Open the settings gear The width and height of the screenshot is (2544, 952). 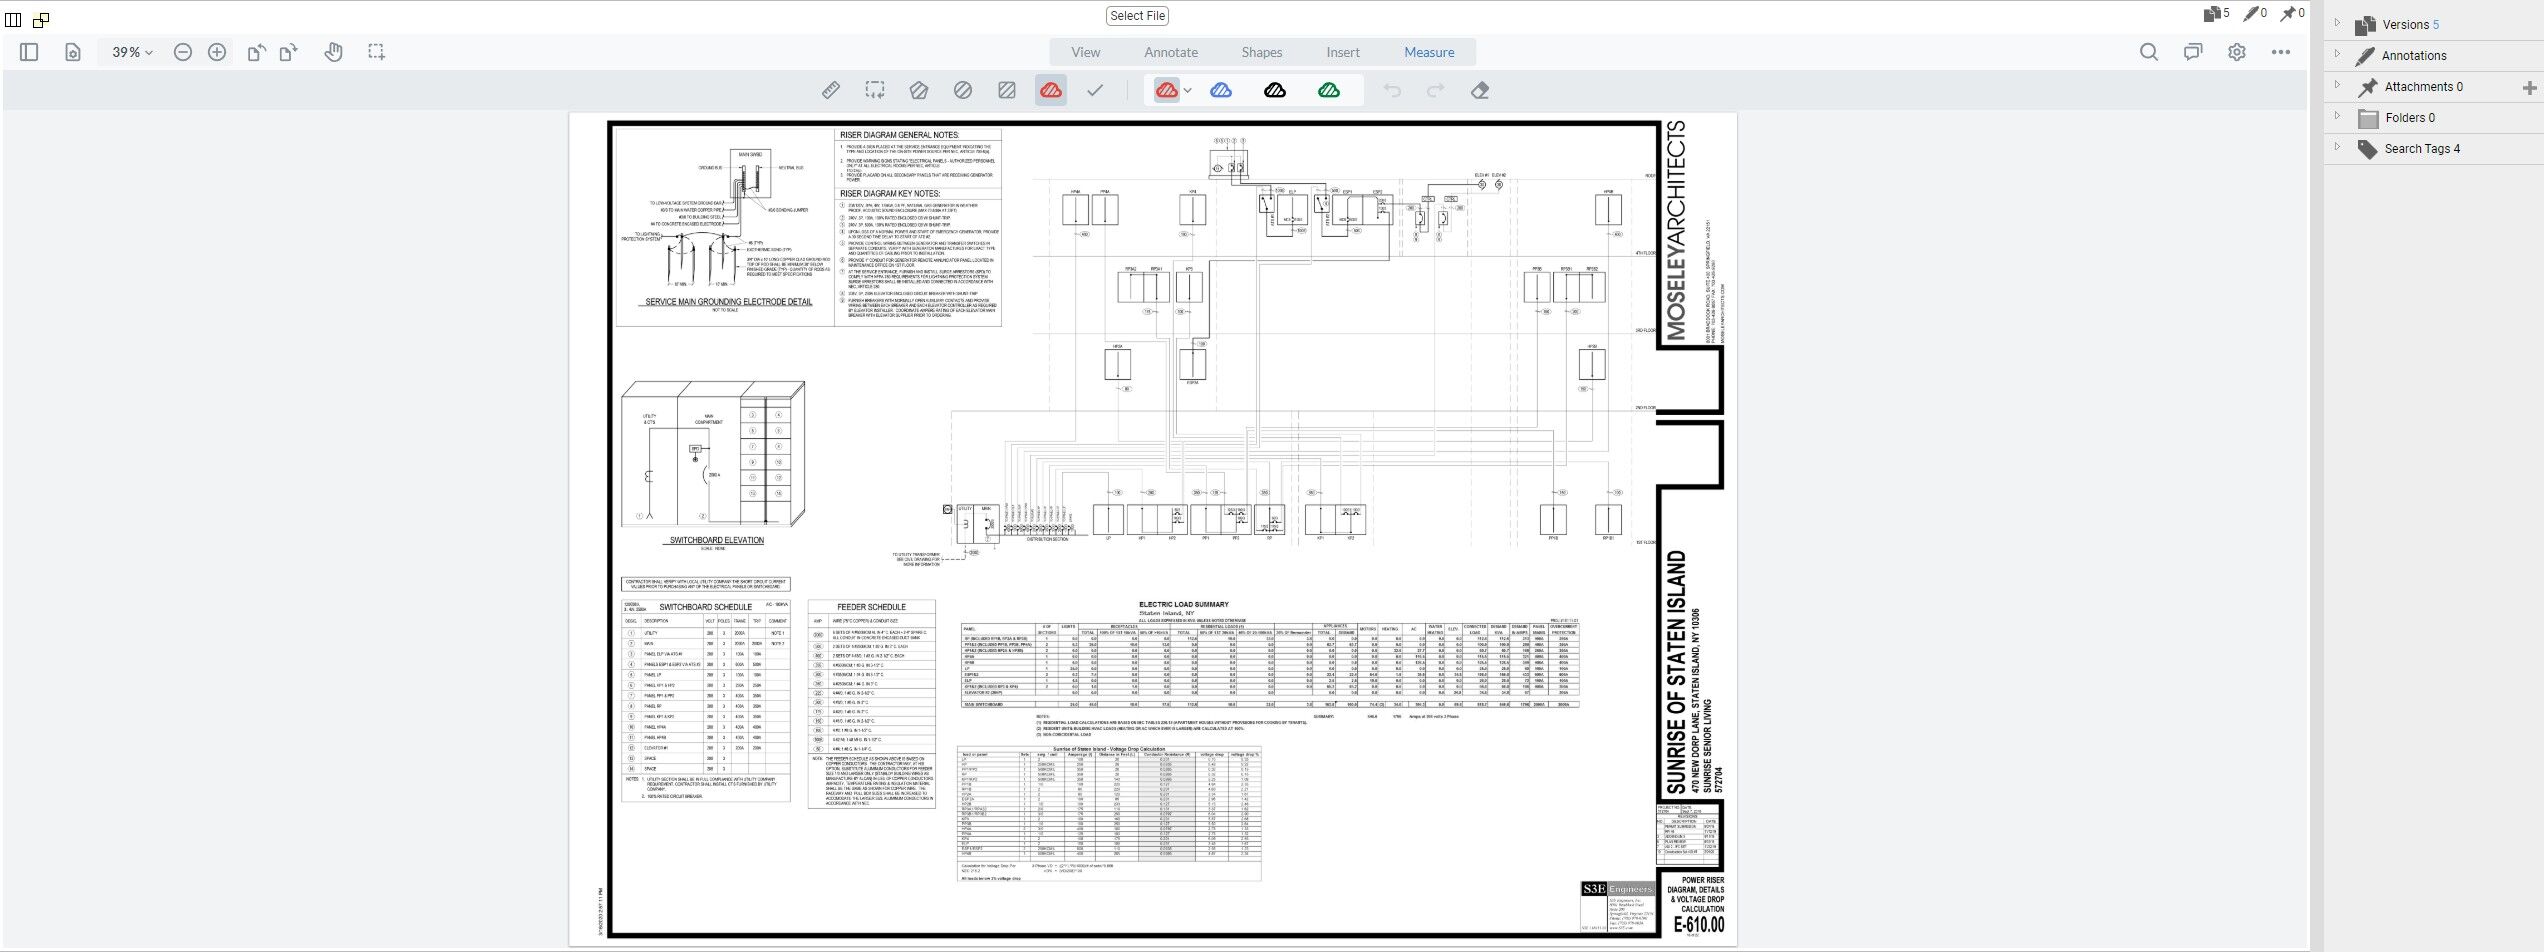(2237, 52)
